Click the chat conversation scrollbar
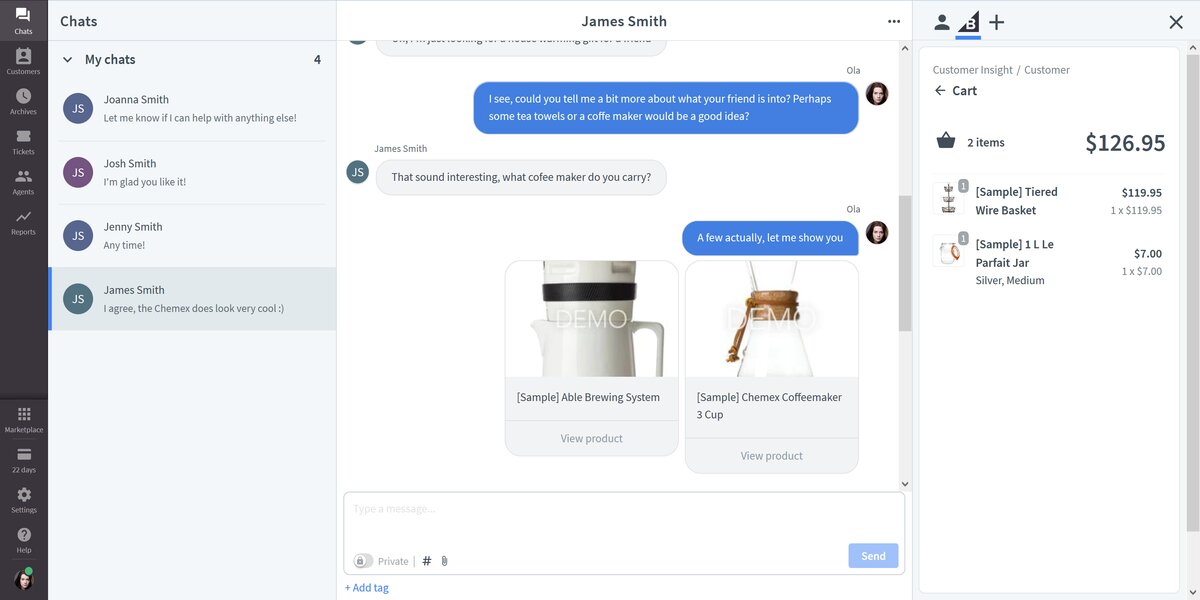 (905, 262)
